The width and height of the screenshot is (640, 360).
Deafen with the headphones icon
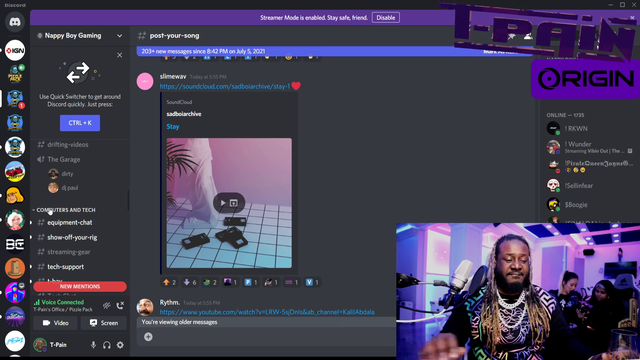[107, 345]
